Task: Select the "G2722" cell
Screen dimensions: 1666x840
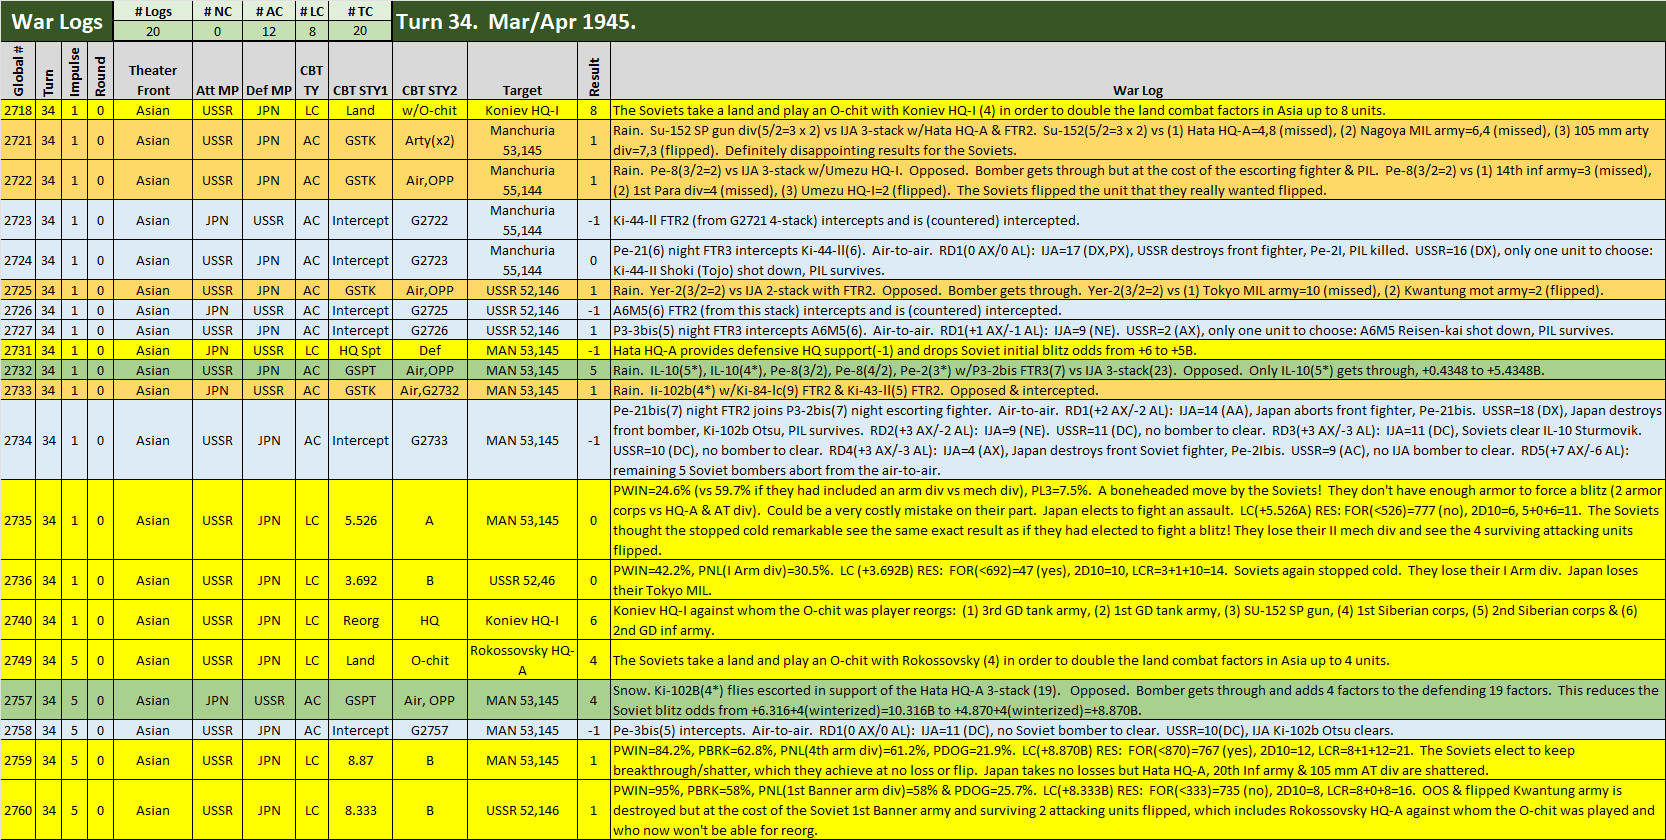Action: [x=430, y=220]
